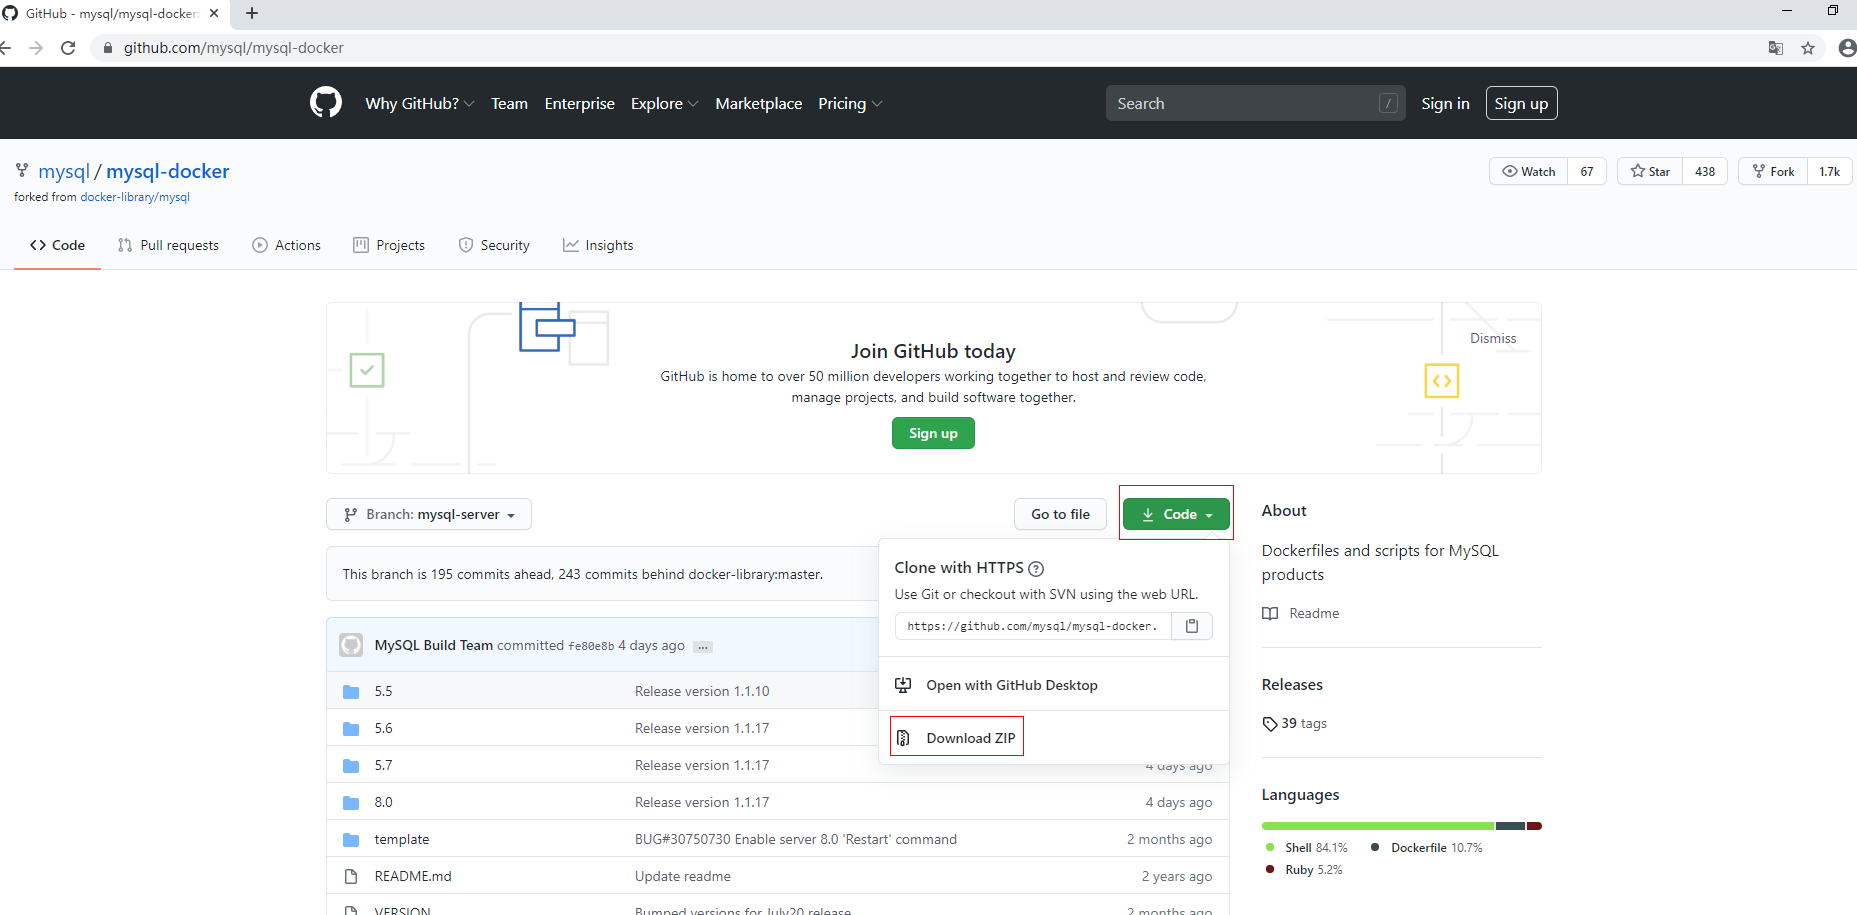The height and width of the screenshot is (915, 1857).
Task: Click the GitHub Octocat logo
Action: point(326,103)
